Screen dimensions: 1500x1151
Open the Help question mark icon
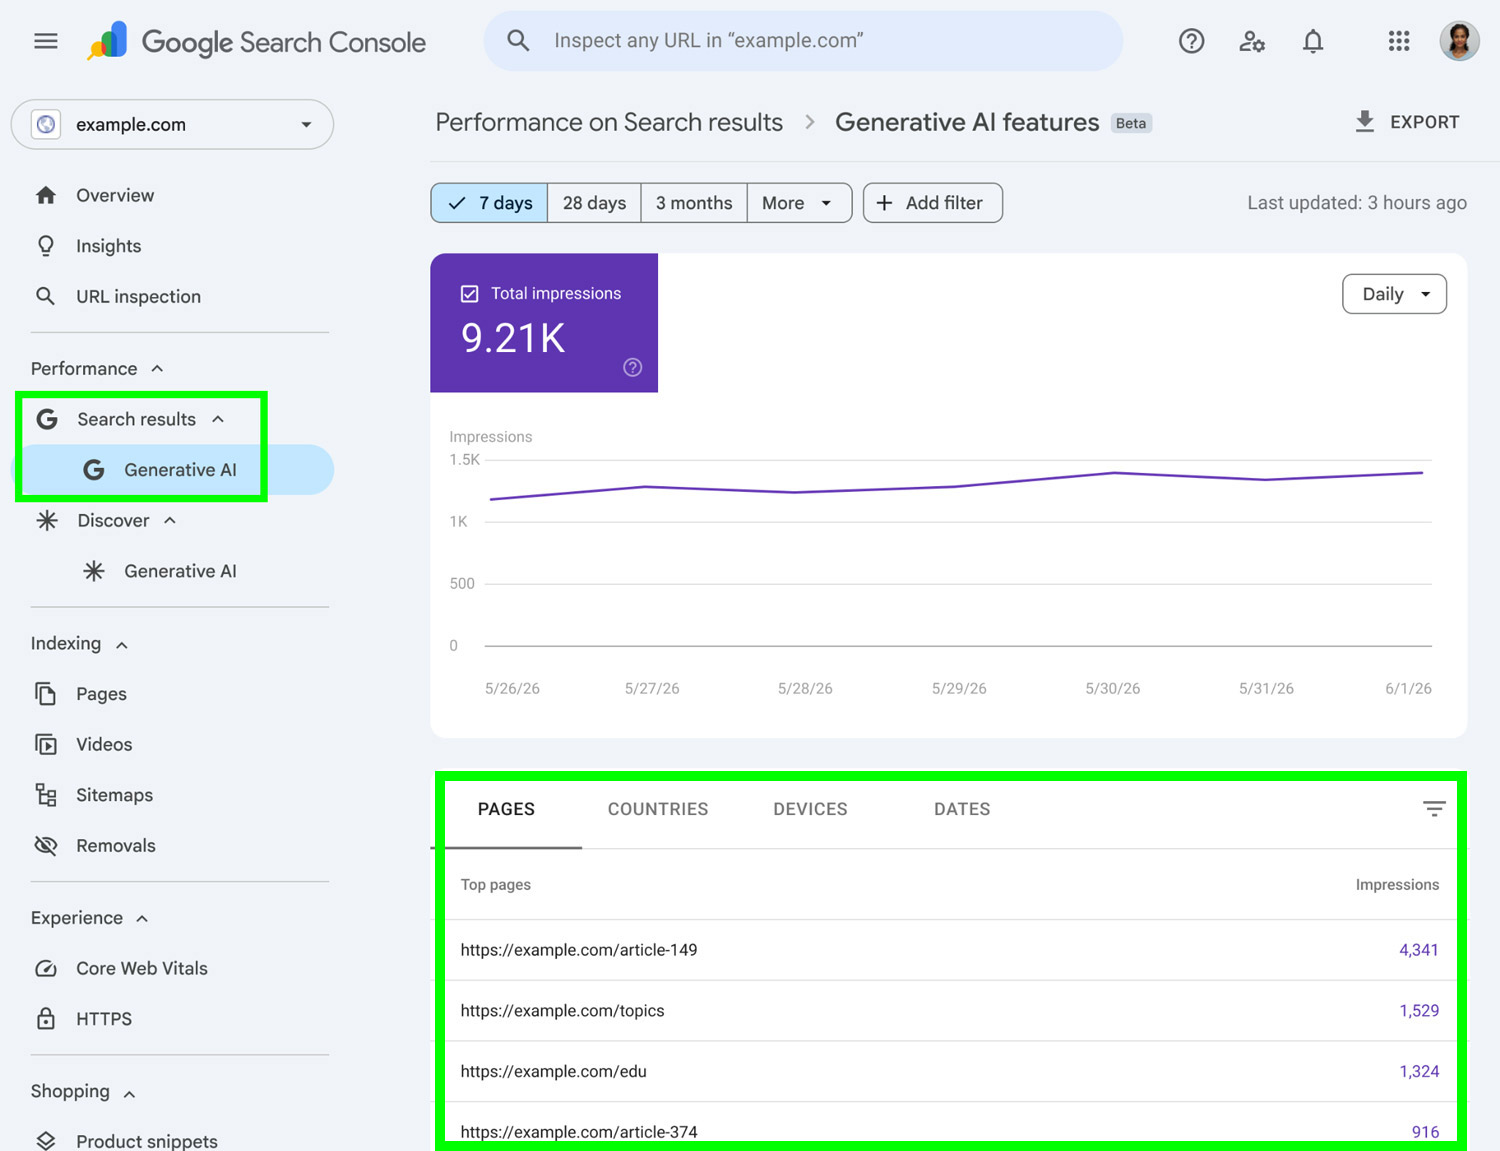pyautogui.click(x=1191, y=41)
